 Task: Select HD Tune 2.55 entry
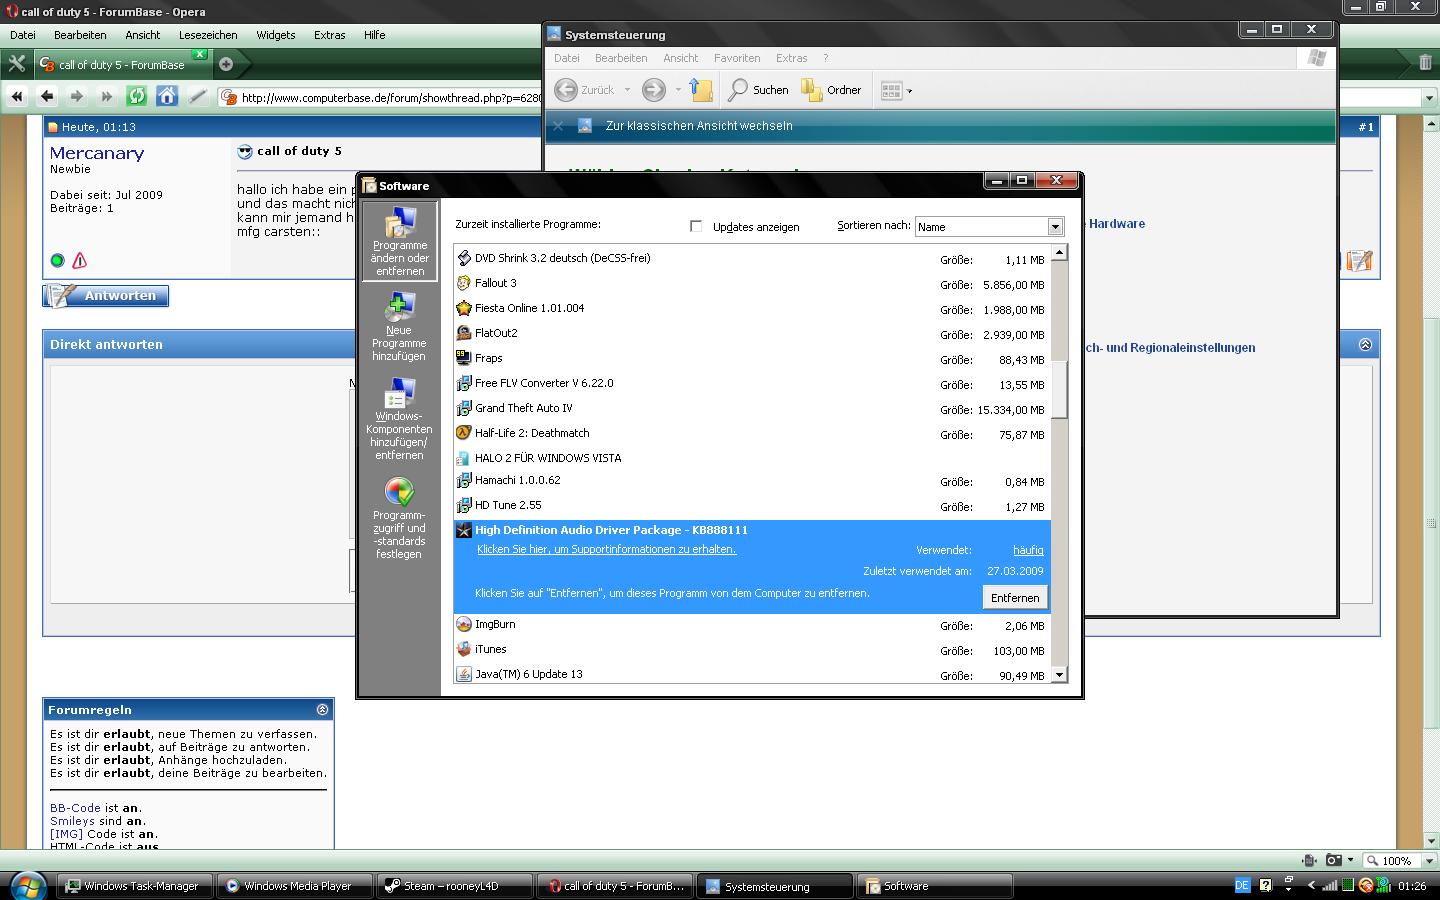tap(752, 506)
